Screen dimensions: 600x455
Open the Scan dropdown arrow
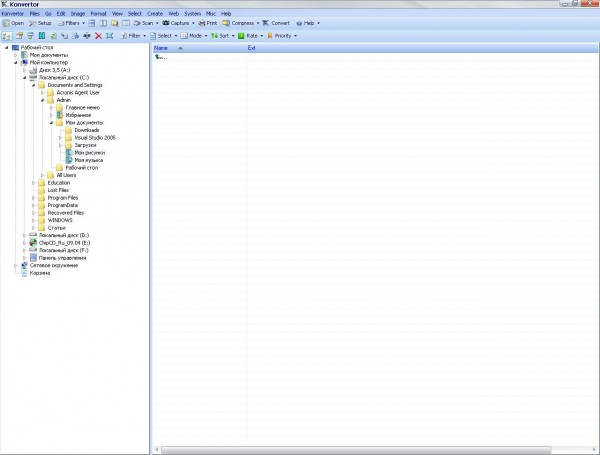157,23
